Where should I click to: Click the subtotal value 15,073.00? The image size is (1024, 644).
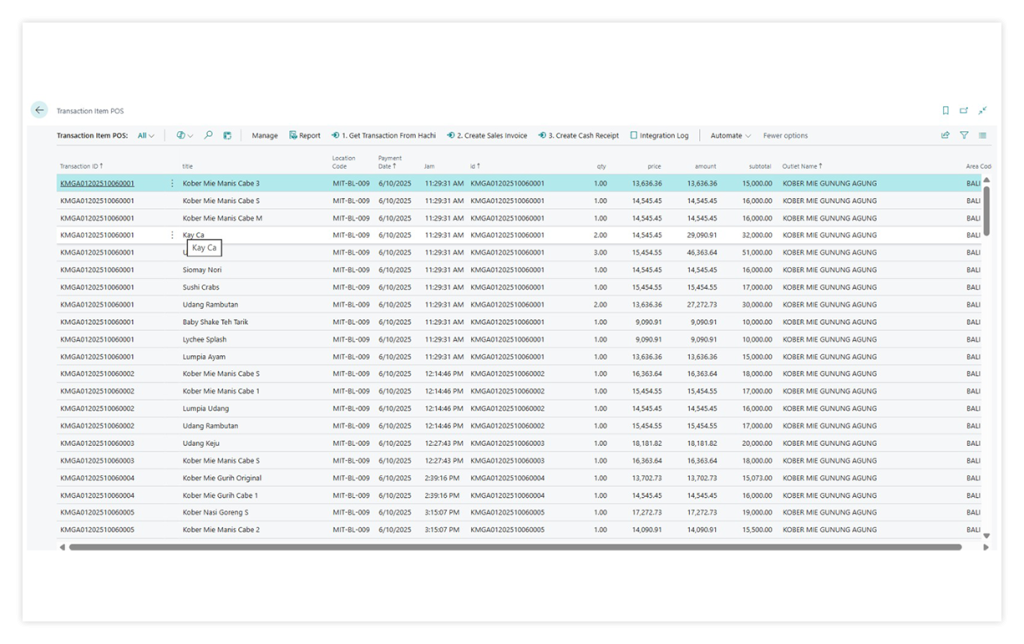[x=757, y=478]
